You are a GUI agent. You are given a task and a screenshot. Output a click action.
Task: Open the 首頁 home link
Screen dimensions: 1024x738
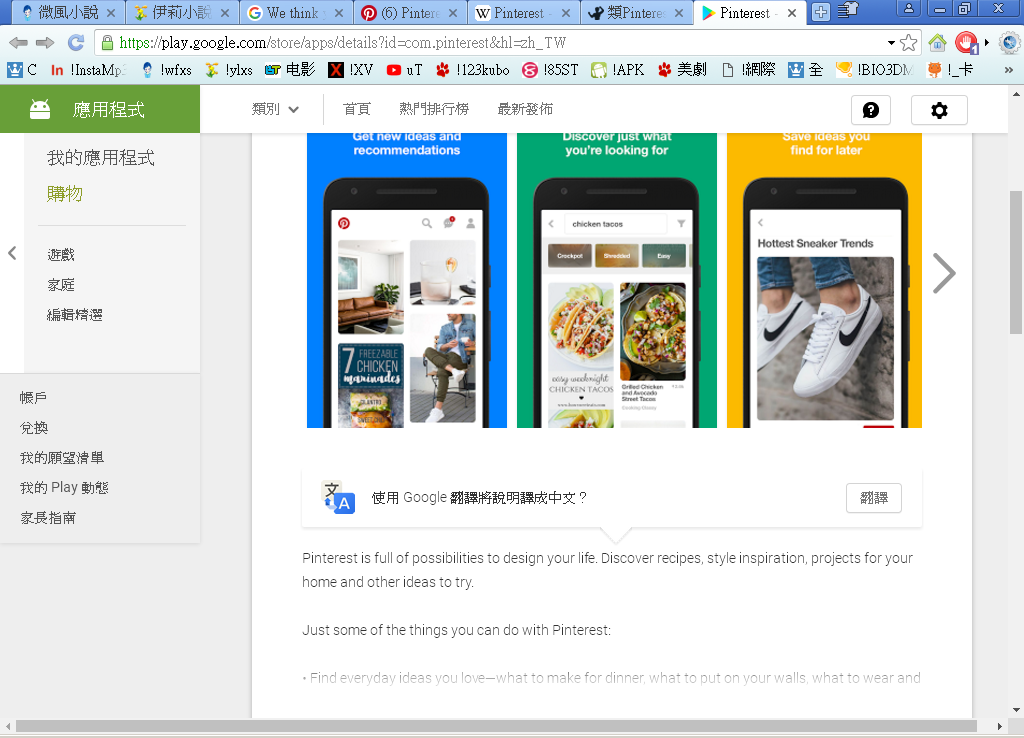pyautogui.click(x=357, y=109)
